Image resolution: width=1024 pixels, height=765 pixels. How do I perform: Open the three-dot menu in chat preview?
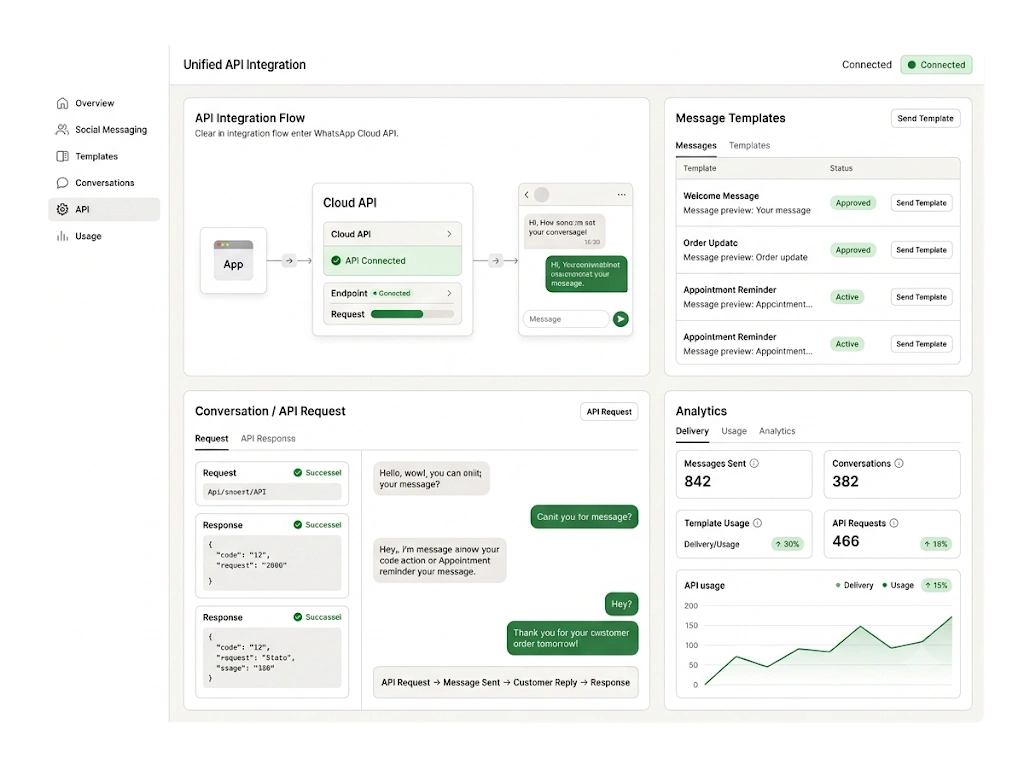(621, 195)
